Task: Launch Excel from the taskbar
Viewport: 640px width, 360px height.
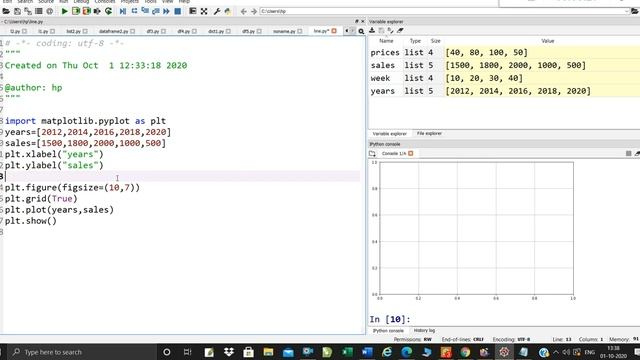Action: coord(347,352)
